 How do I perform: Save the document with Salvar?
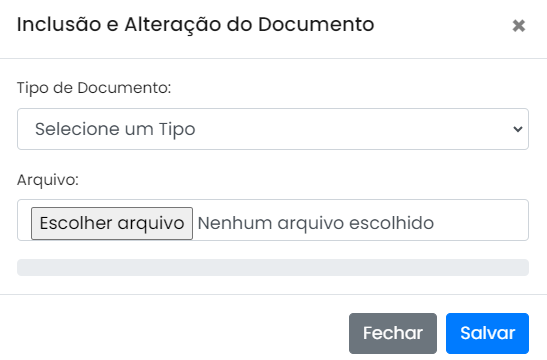pyautogui.click(x=487, y=333)
